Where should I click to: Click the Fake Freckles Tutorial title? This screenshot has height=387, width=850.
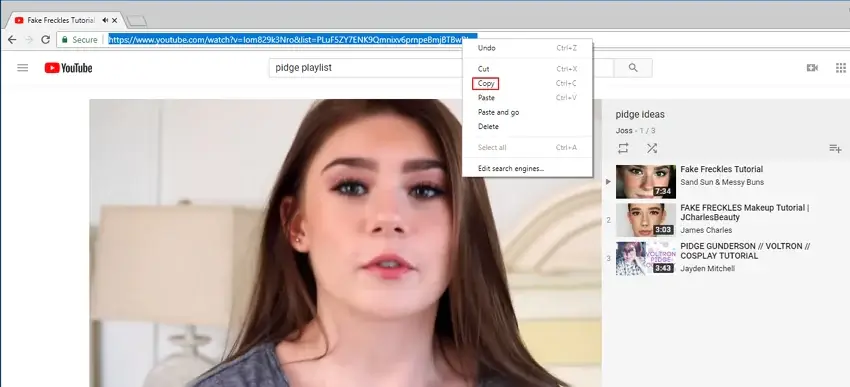722,169
